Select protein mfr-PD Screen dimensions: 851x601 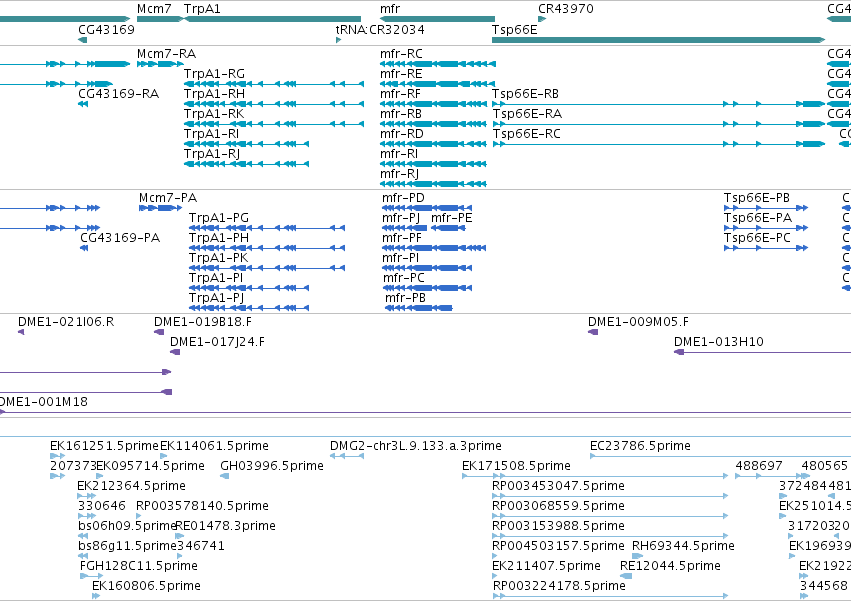point(427,208)
